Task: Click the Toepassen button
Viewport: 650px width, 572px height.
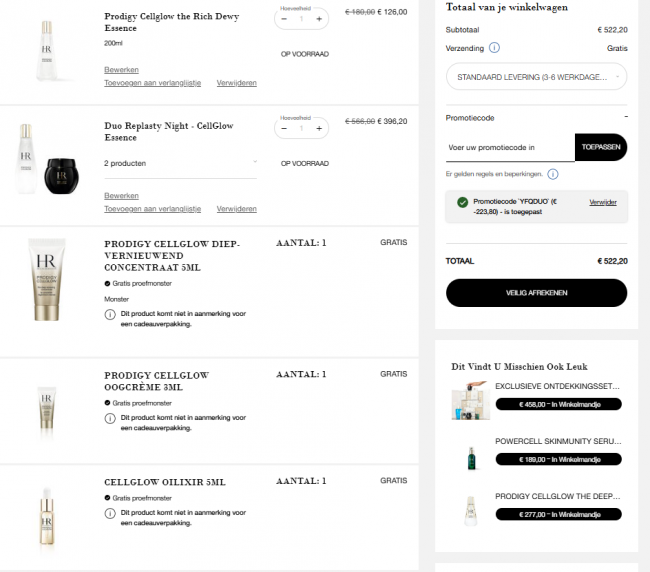Action: coord(601,147)
